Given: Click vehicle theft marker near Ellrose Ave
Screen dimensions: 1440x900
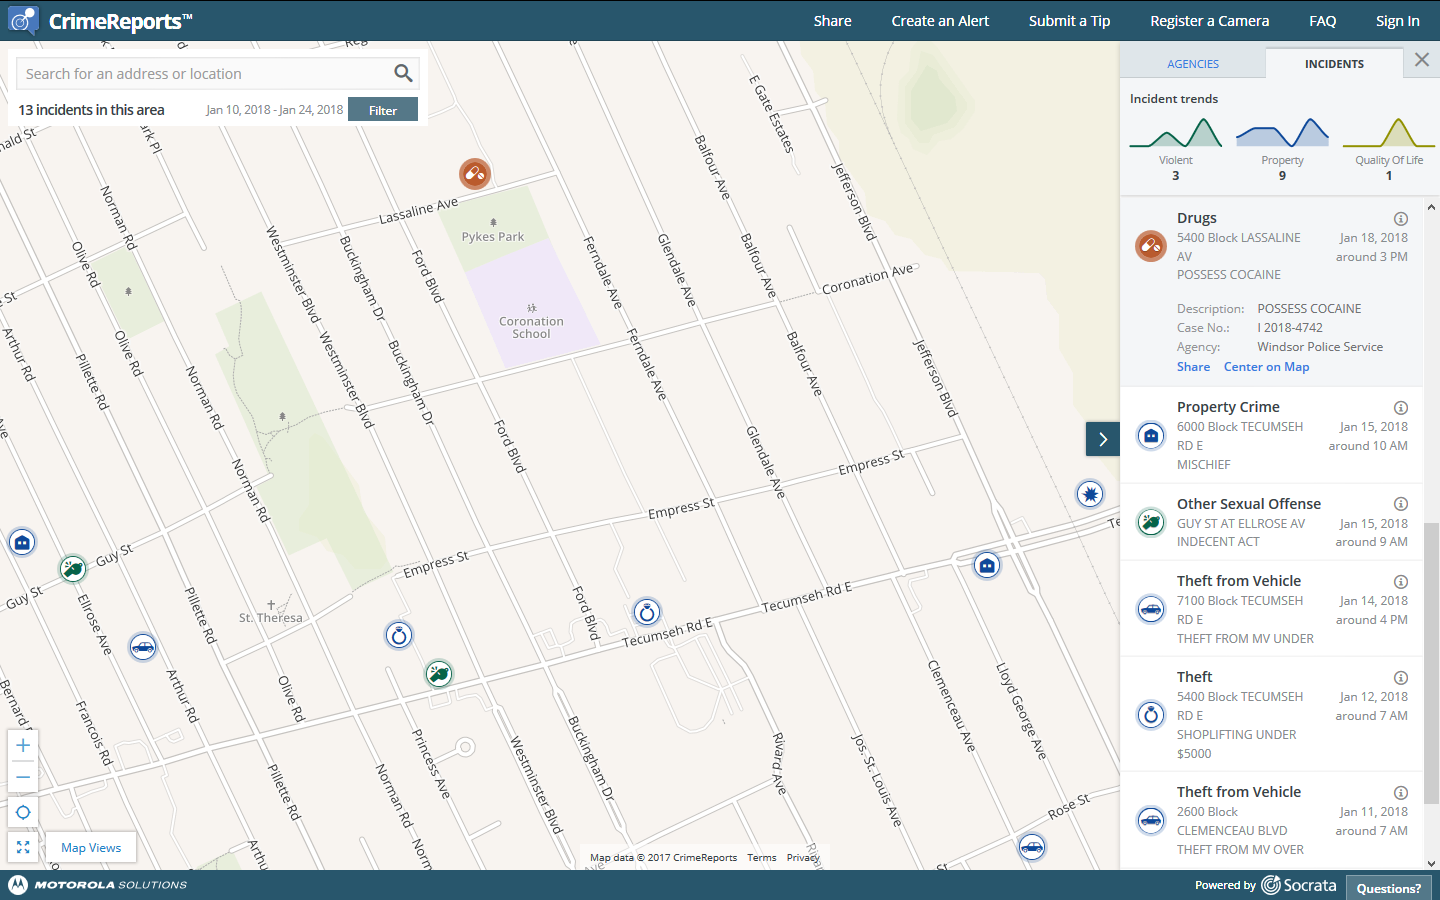Looking at the screenshot, I should pos(143,647).
